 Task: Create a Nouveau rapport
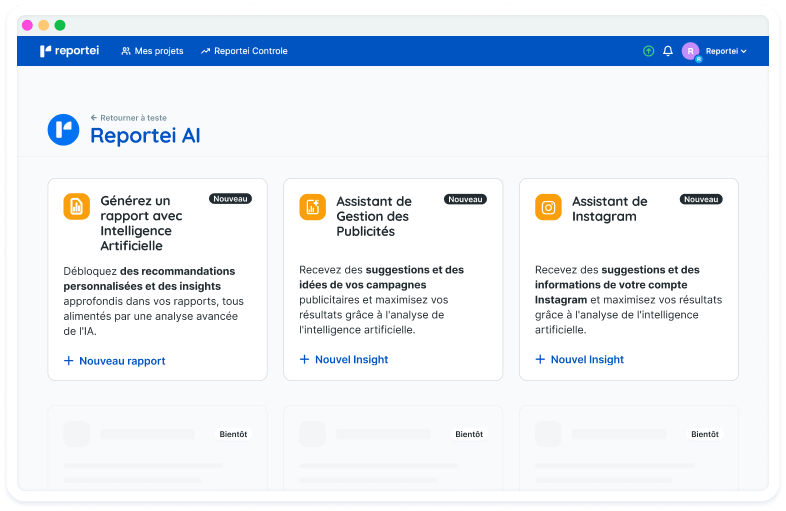(115, 361)
